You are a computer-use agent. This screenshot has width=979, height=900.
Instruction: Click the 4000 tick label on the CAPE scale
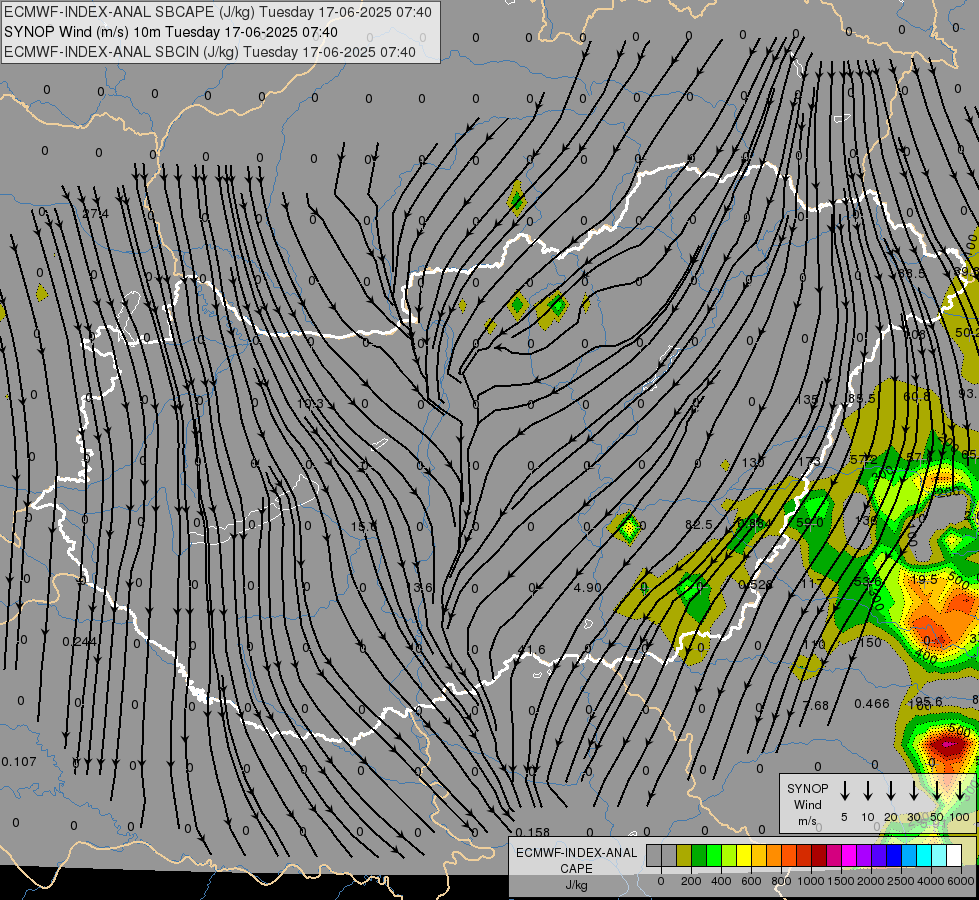[931, 881]
